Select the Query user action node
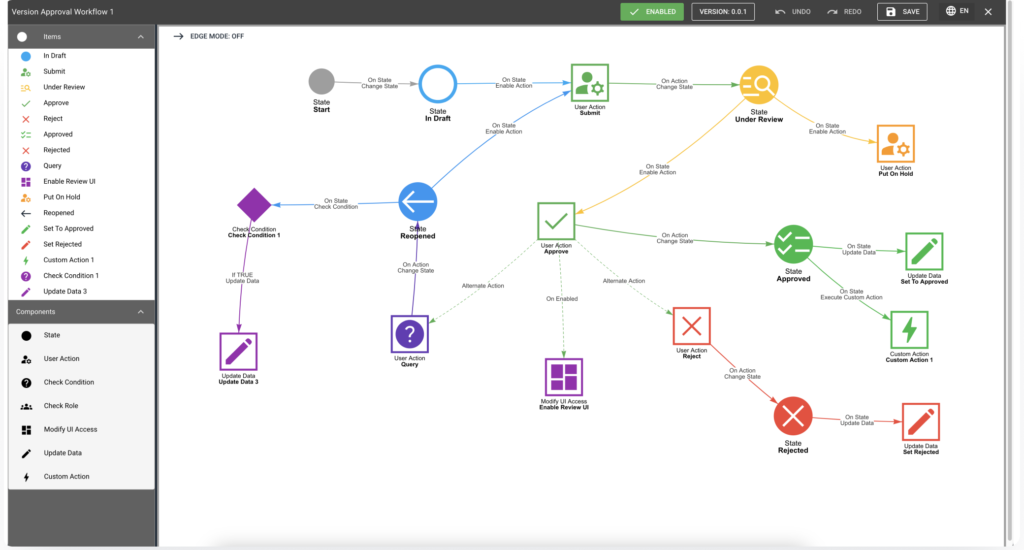 pyautogui.click(x=409, y=334)
